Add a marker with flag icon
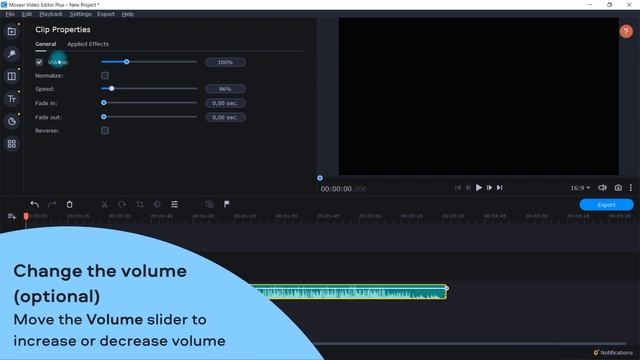640x360 pixels. pos(227,204)
